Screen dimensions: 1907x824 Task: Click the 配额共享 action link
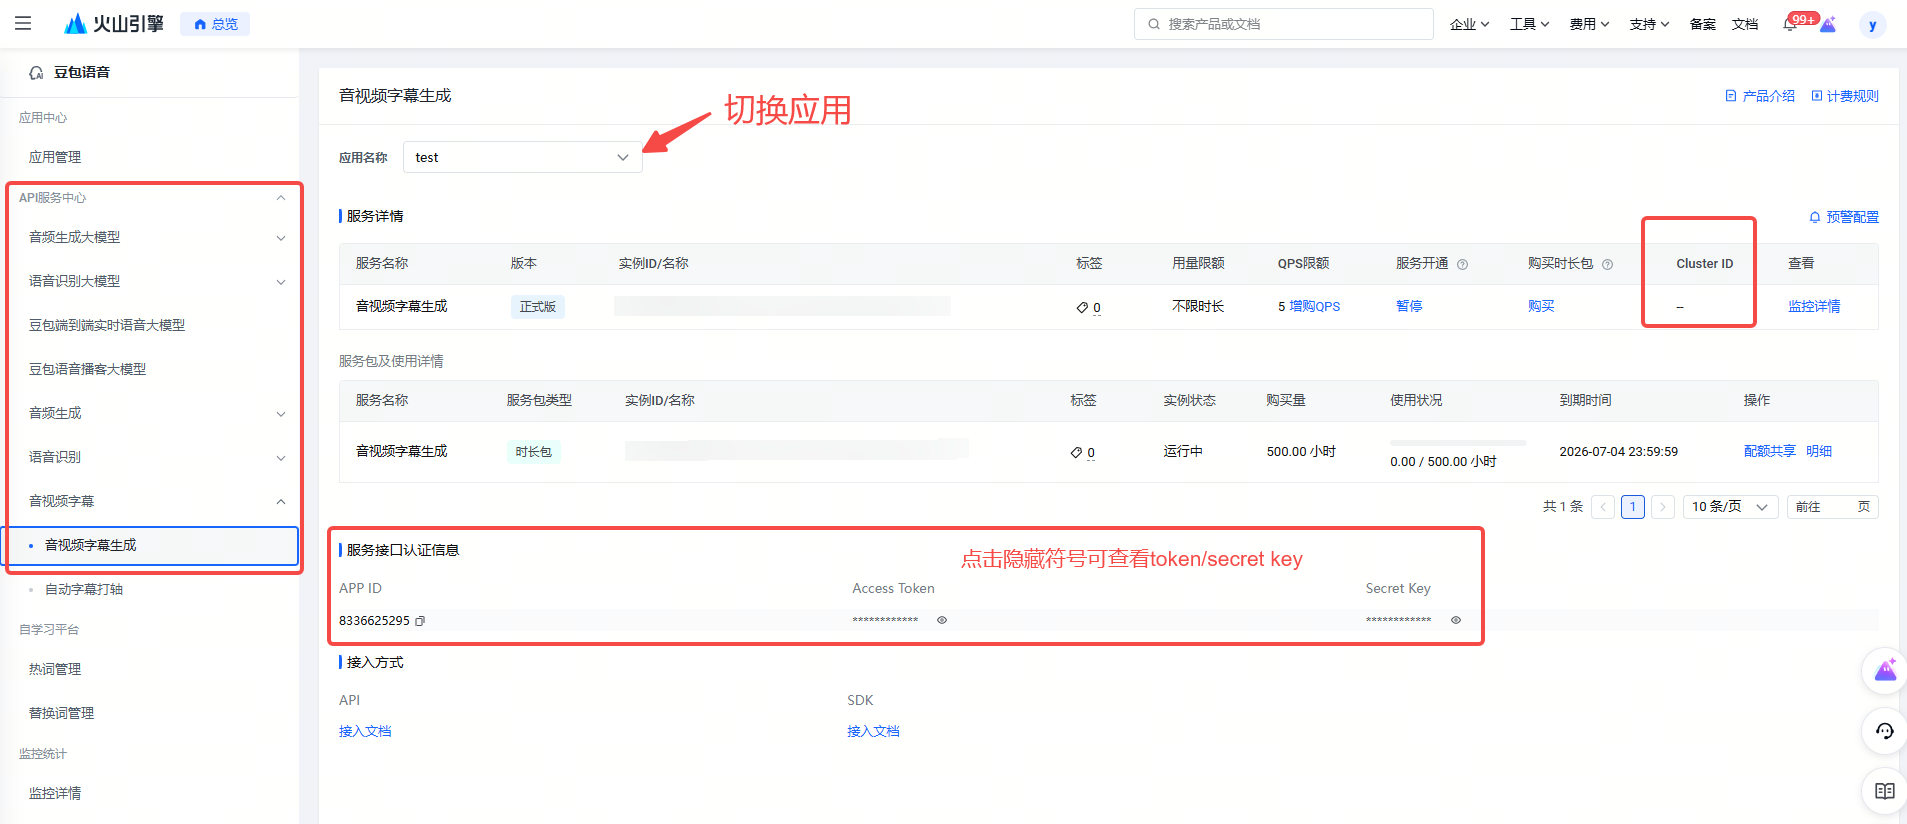point(1770,451)
